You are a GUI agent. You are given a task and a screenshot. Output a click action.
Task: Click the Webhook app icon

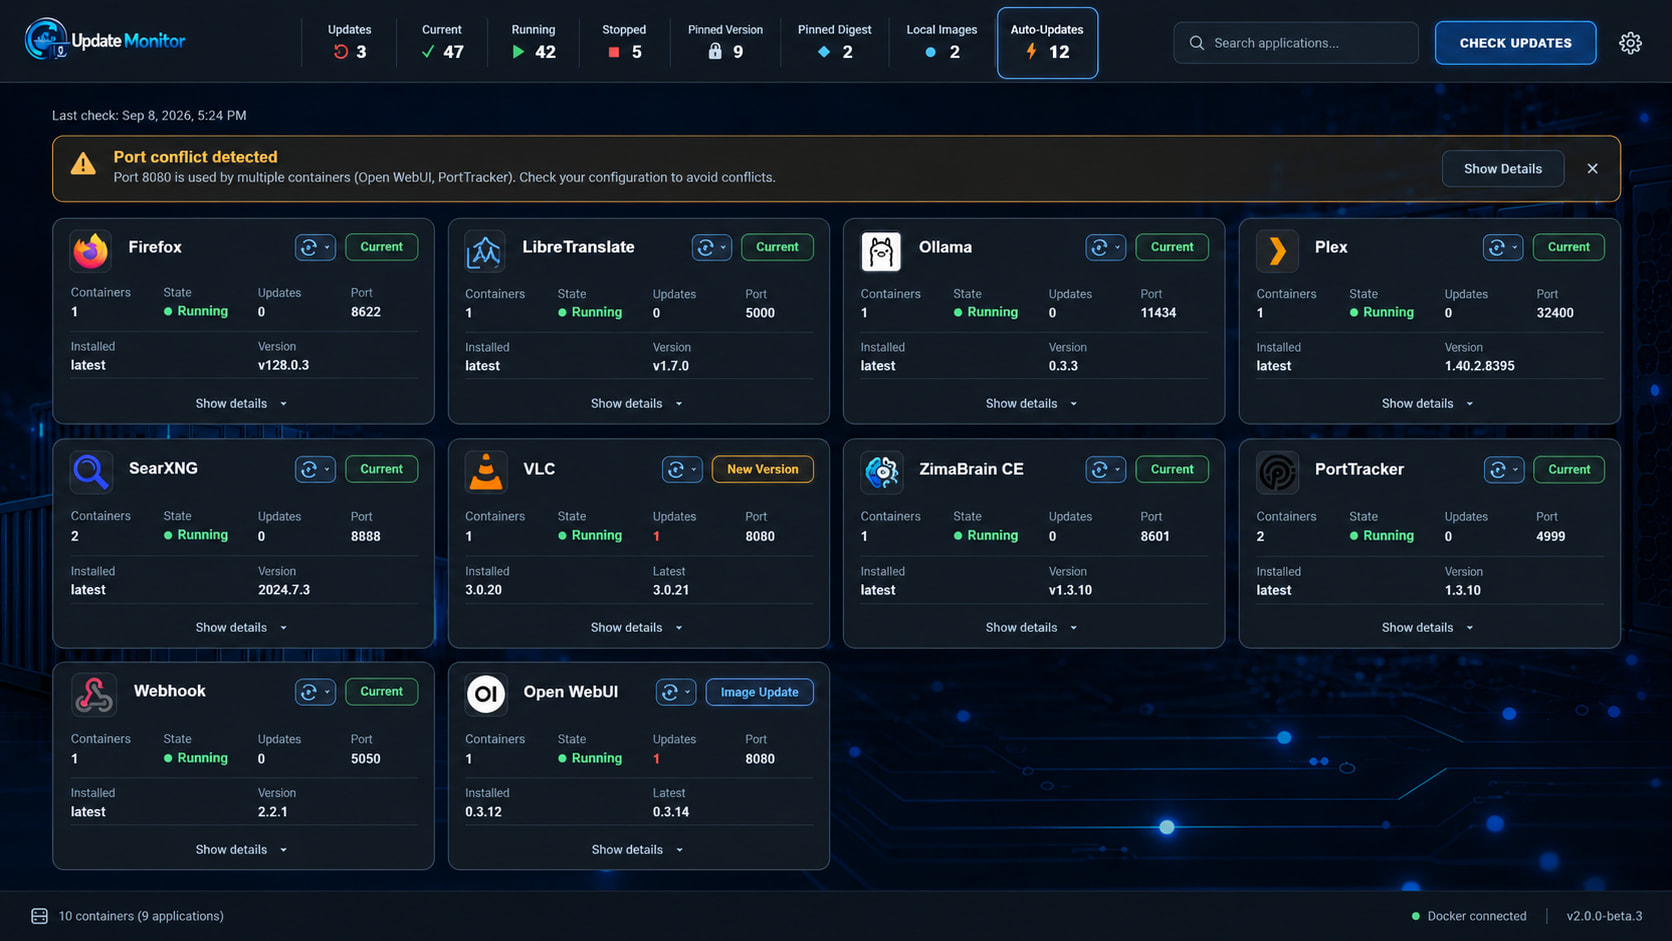93,694
